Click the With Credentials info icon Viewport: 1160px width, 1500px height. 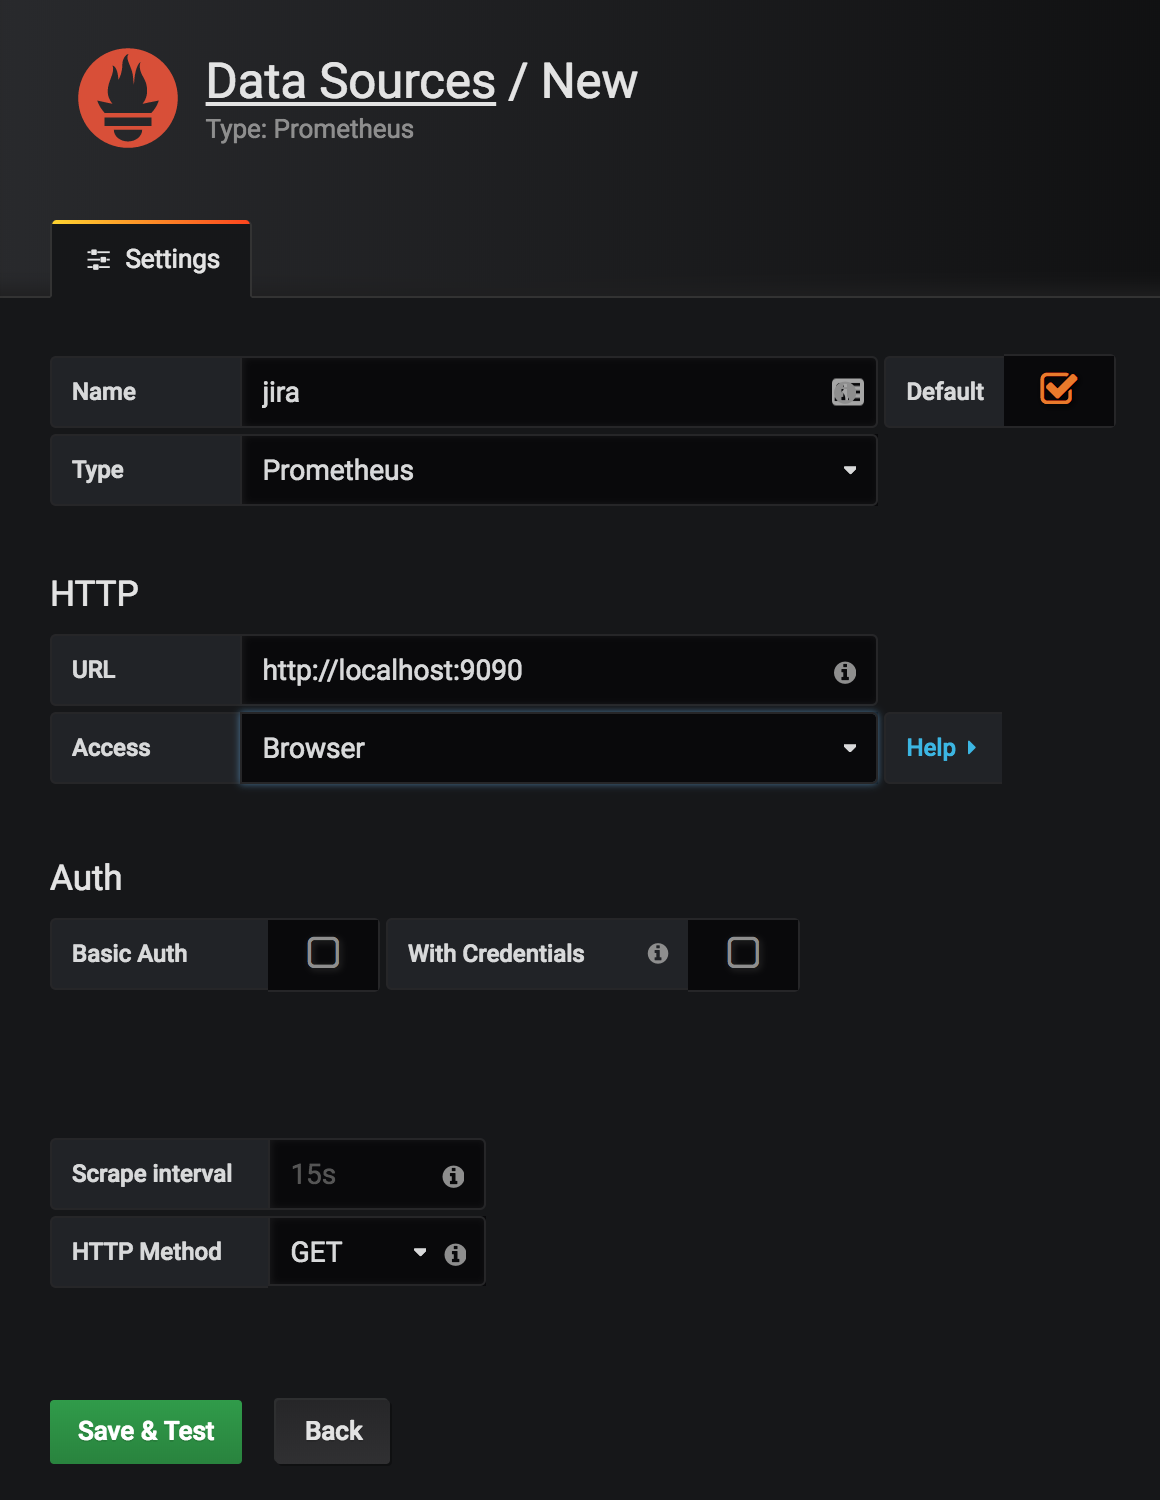[658, 953]
